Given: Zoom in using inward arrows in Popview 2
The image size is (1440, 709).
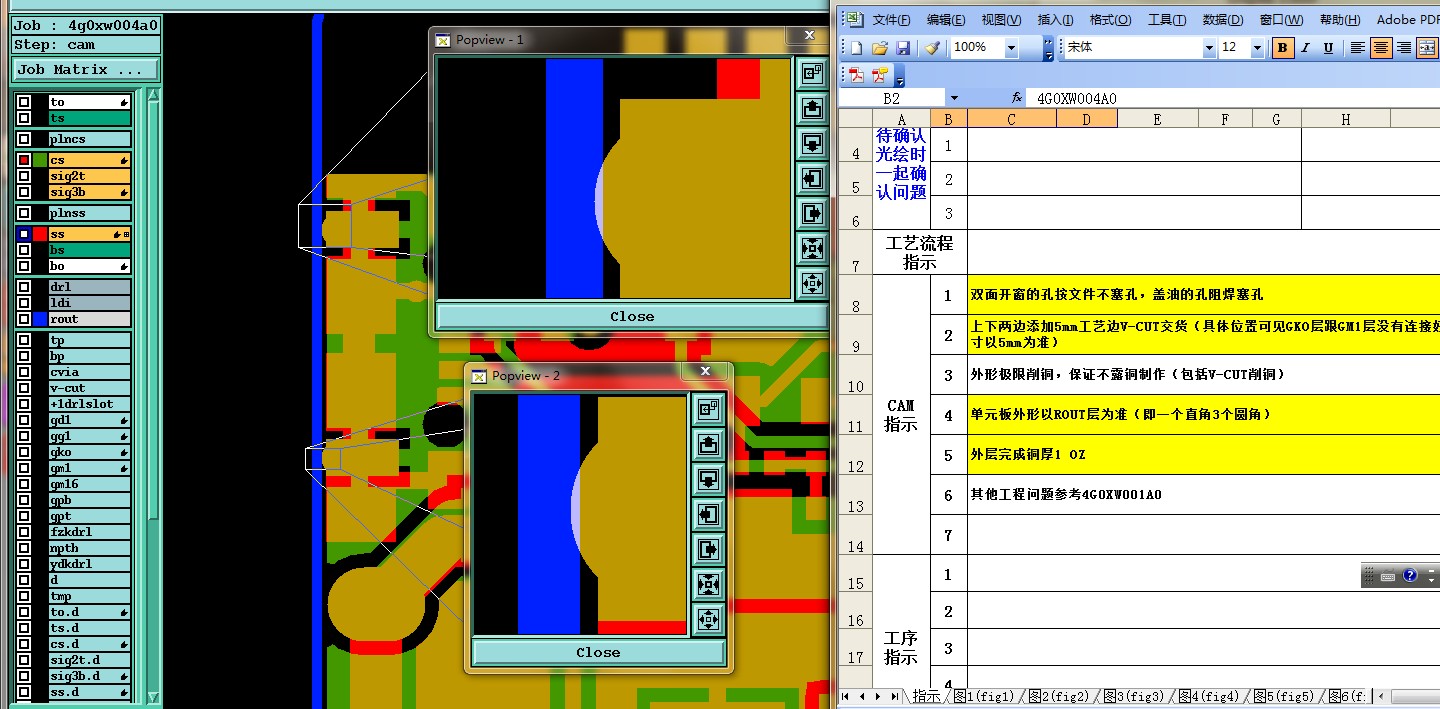Looking at the screenshot, I should point(708,584).
